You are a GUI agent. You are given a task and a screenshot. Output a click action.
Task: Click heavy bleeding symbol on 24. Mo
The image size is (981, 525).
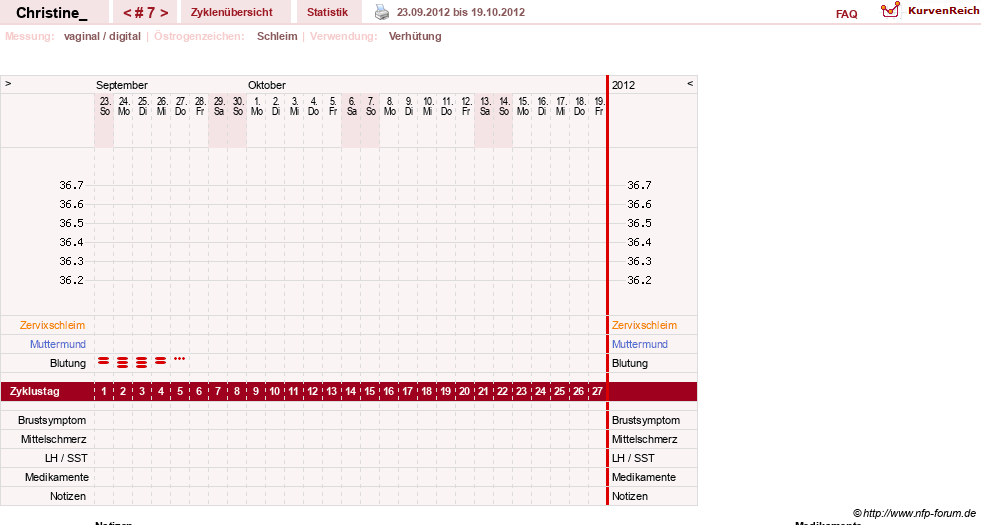123,362
